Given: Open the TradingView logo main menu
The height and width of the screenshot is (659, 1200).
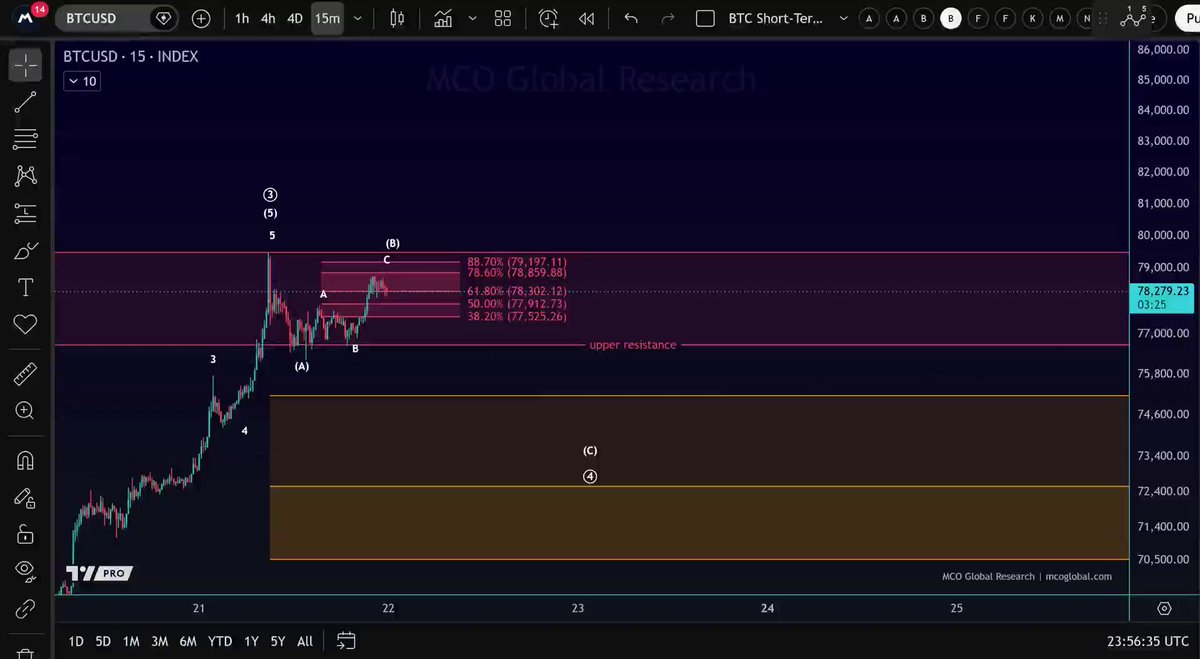Looking at the screenshot, I should [x=27, y=17].
